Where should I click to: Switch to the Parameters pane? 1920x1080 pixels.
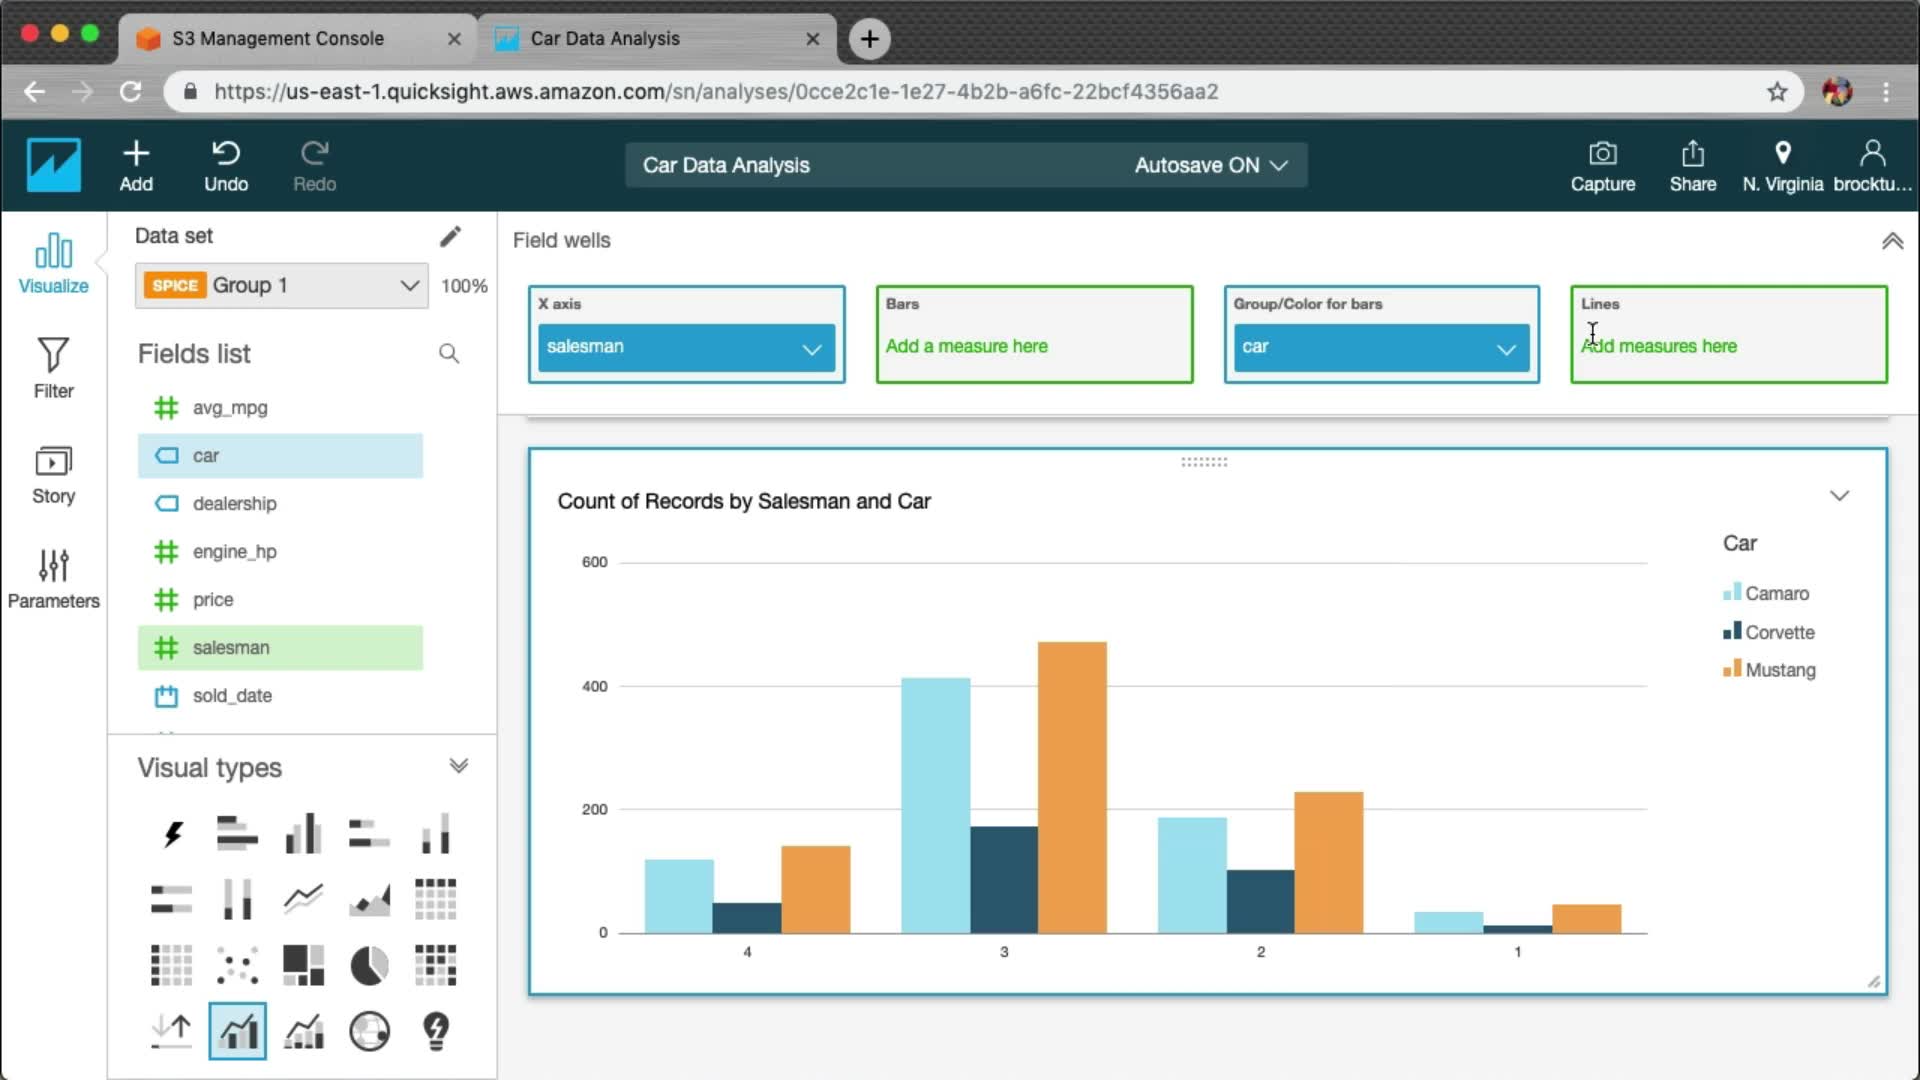pyautogui.click(x=53, y=578)
